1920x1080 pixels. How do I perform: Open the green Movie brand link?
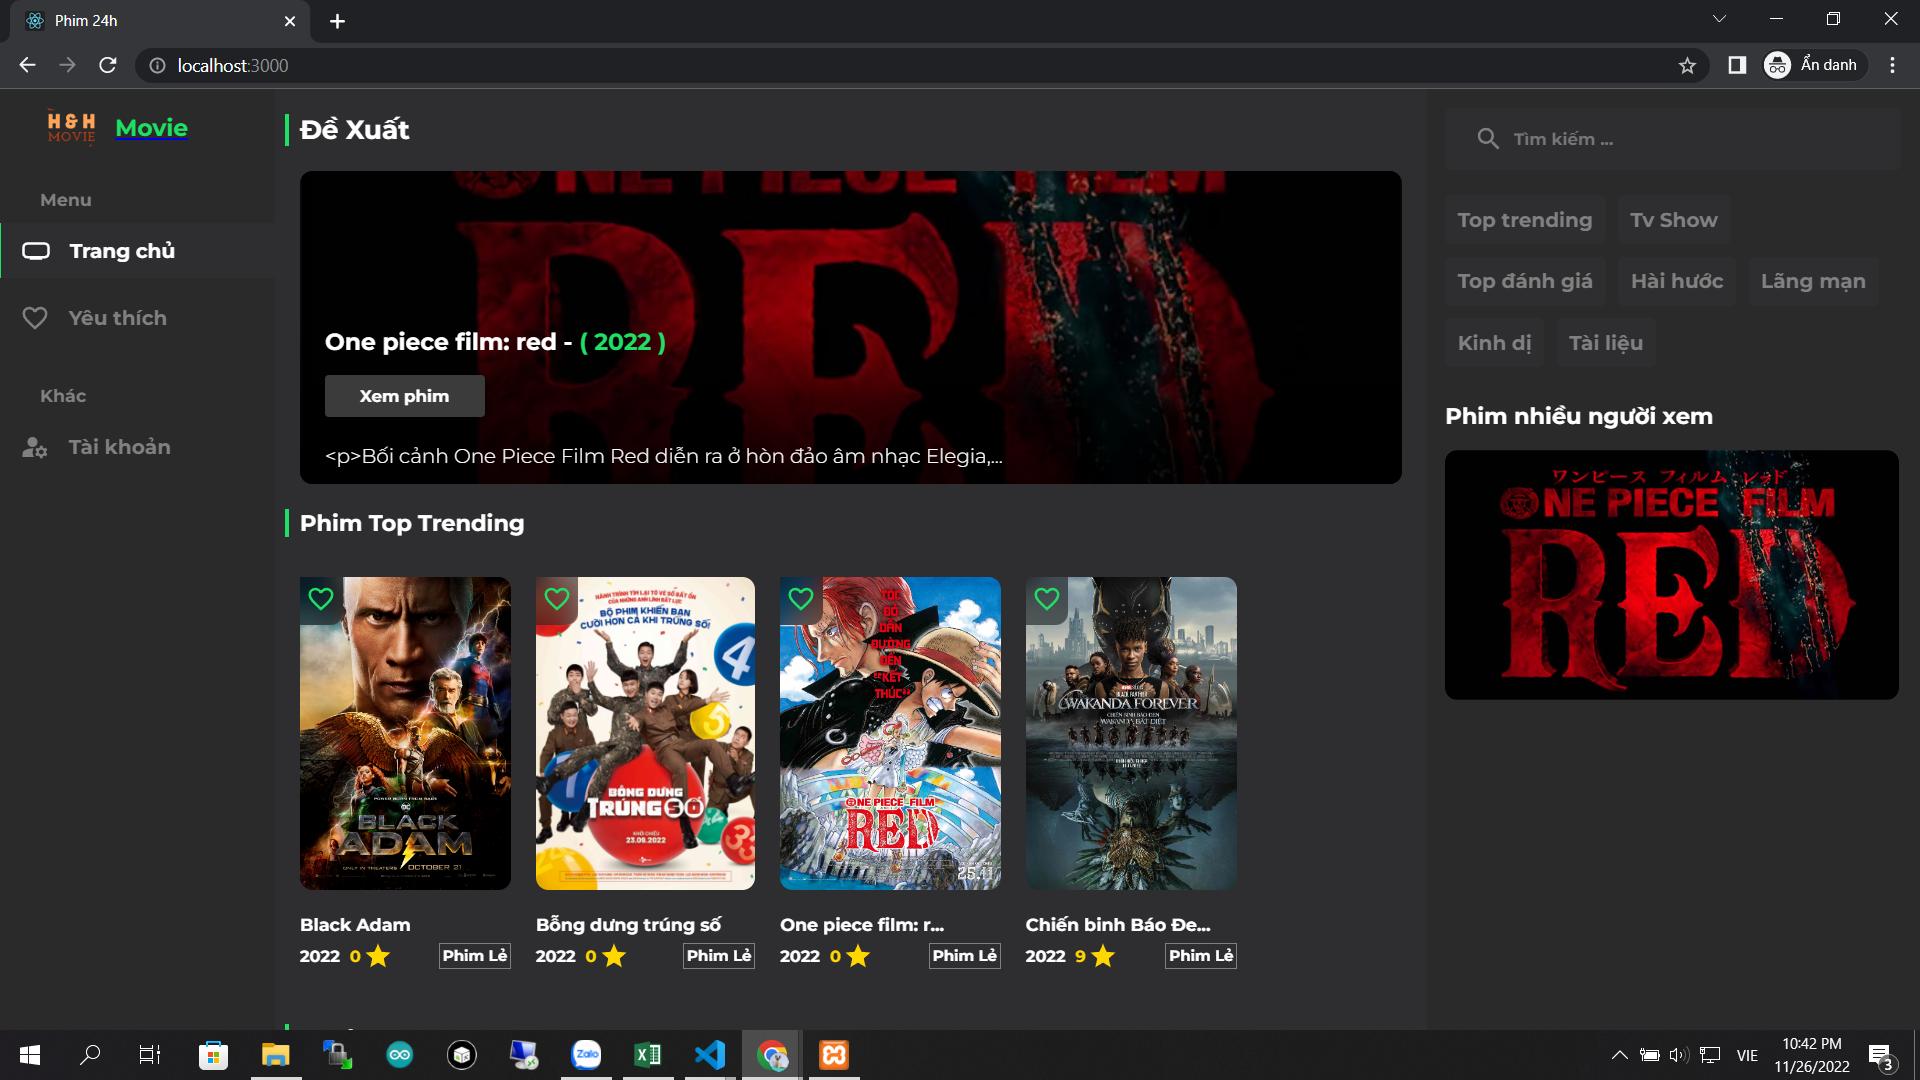[x=151, y=128]
